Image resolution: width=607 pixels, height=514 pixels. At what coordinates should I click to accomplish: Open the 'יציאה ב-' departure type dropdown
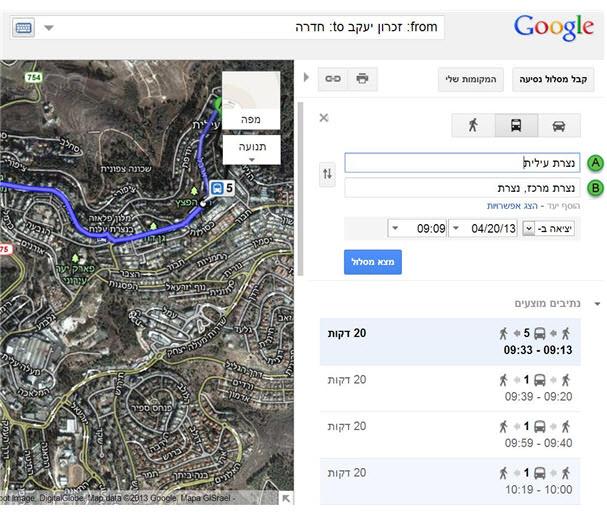[x=549, y=229]
